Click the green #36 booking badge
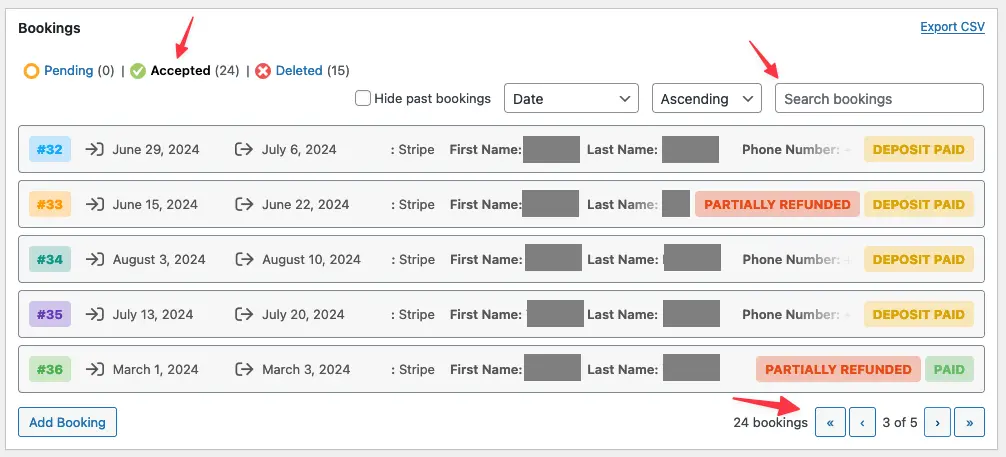The width and height of the screenshot is (1006, 457). pyautogui.click(x=50, y=370)
